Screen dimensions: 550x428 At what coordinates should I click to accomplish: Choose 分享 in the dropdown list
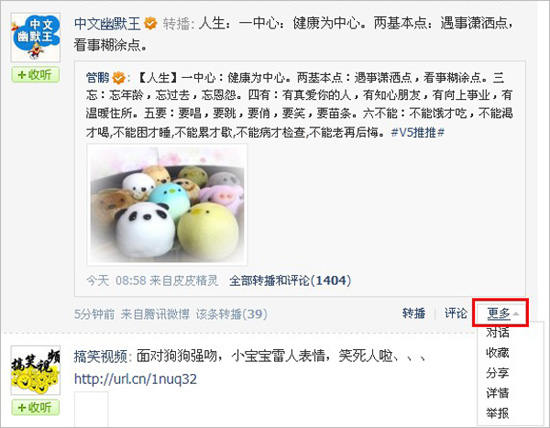(497, 373)
